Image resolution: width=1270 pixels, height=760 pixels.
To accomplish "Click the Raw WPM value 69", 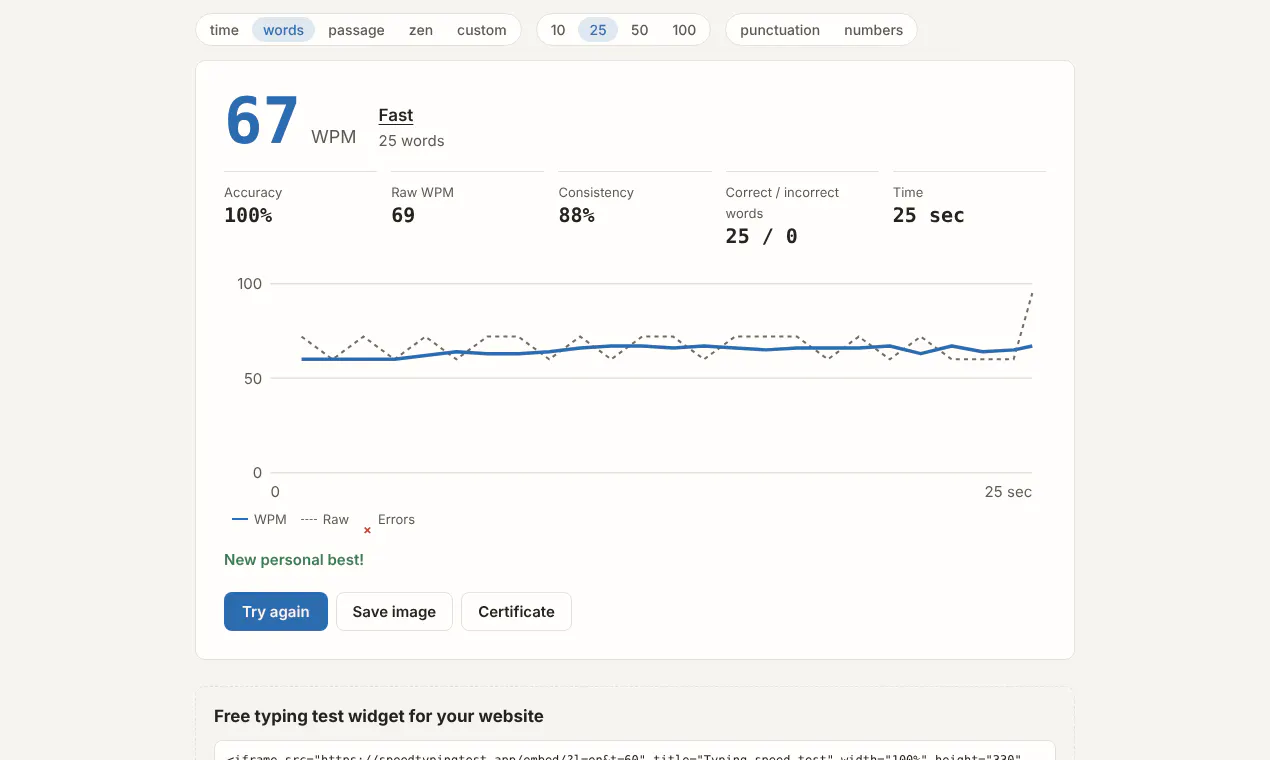I will (403, 215).
